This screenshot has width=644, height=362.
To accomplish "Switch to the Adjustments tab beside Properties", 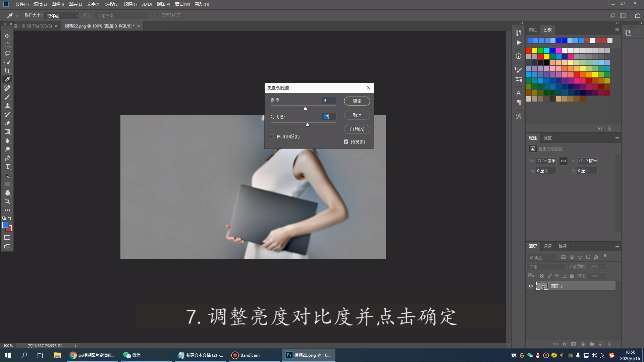I will [x=548, y=138].
